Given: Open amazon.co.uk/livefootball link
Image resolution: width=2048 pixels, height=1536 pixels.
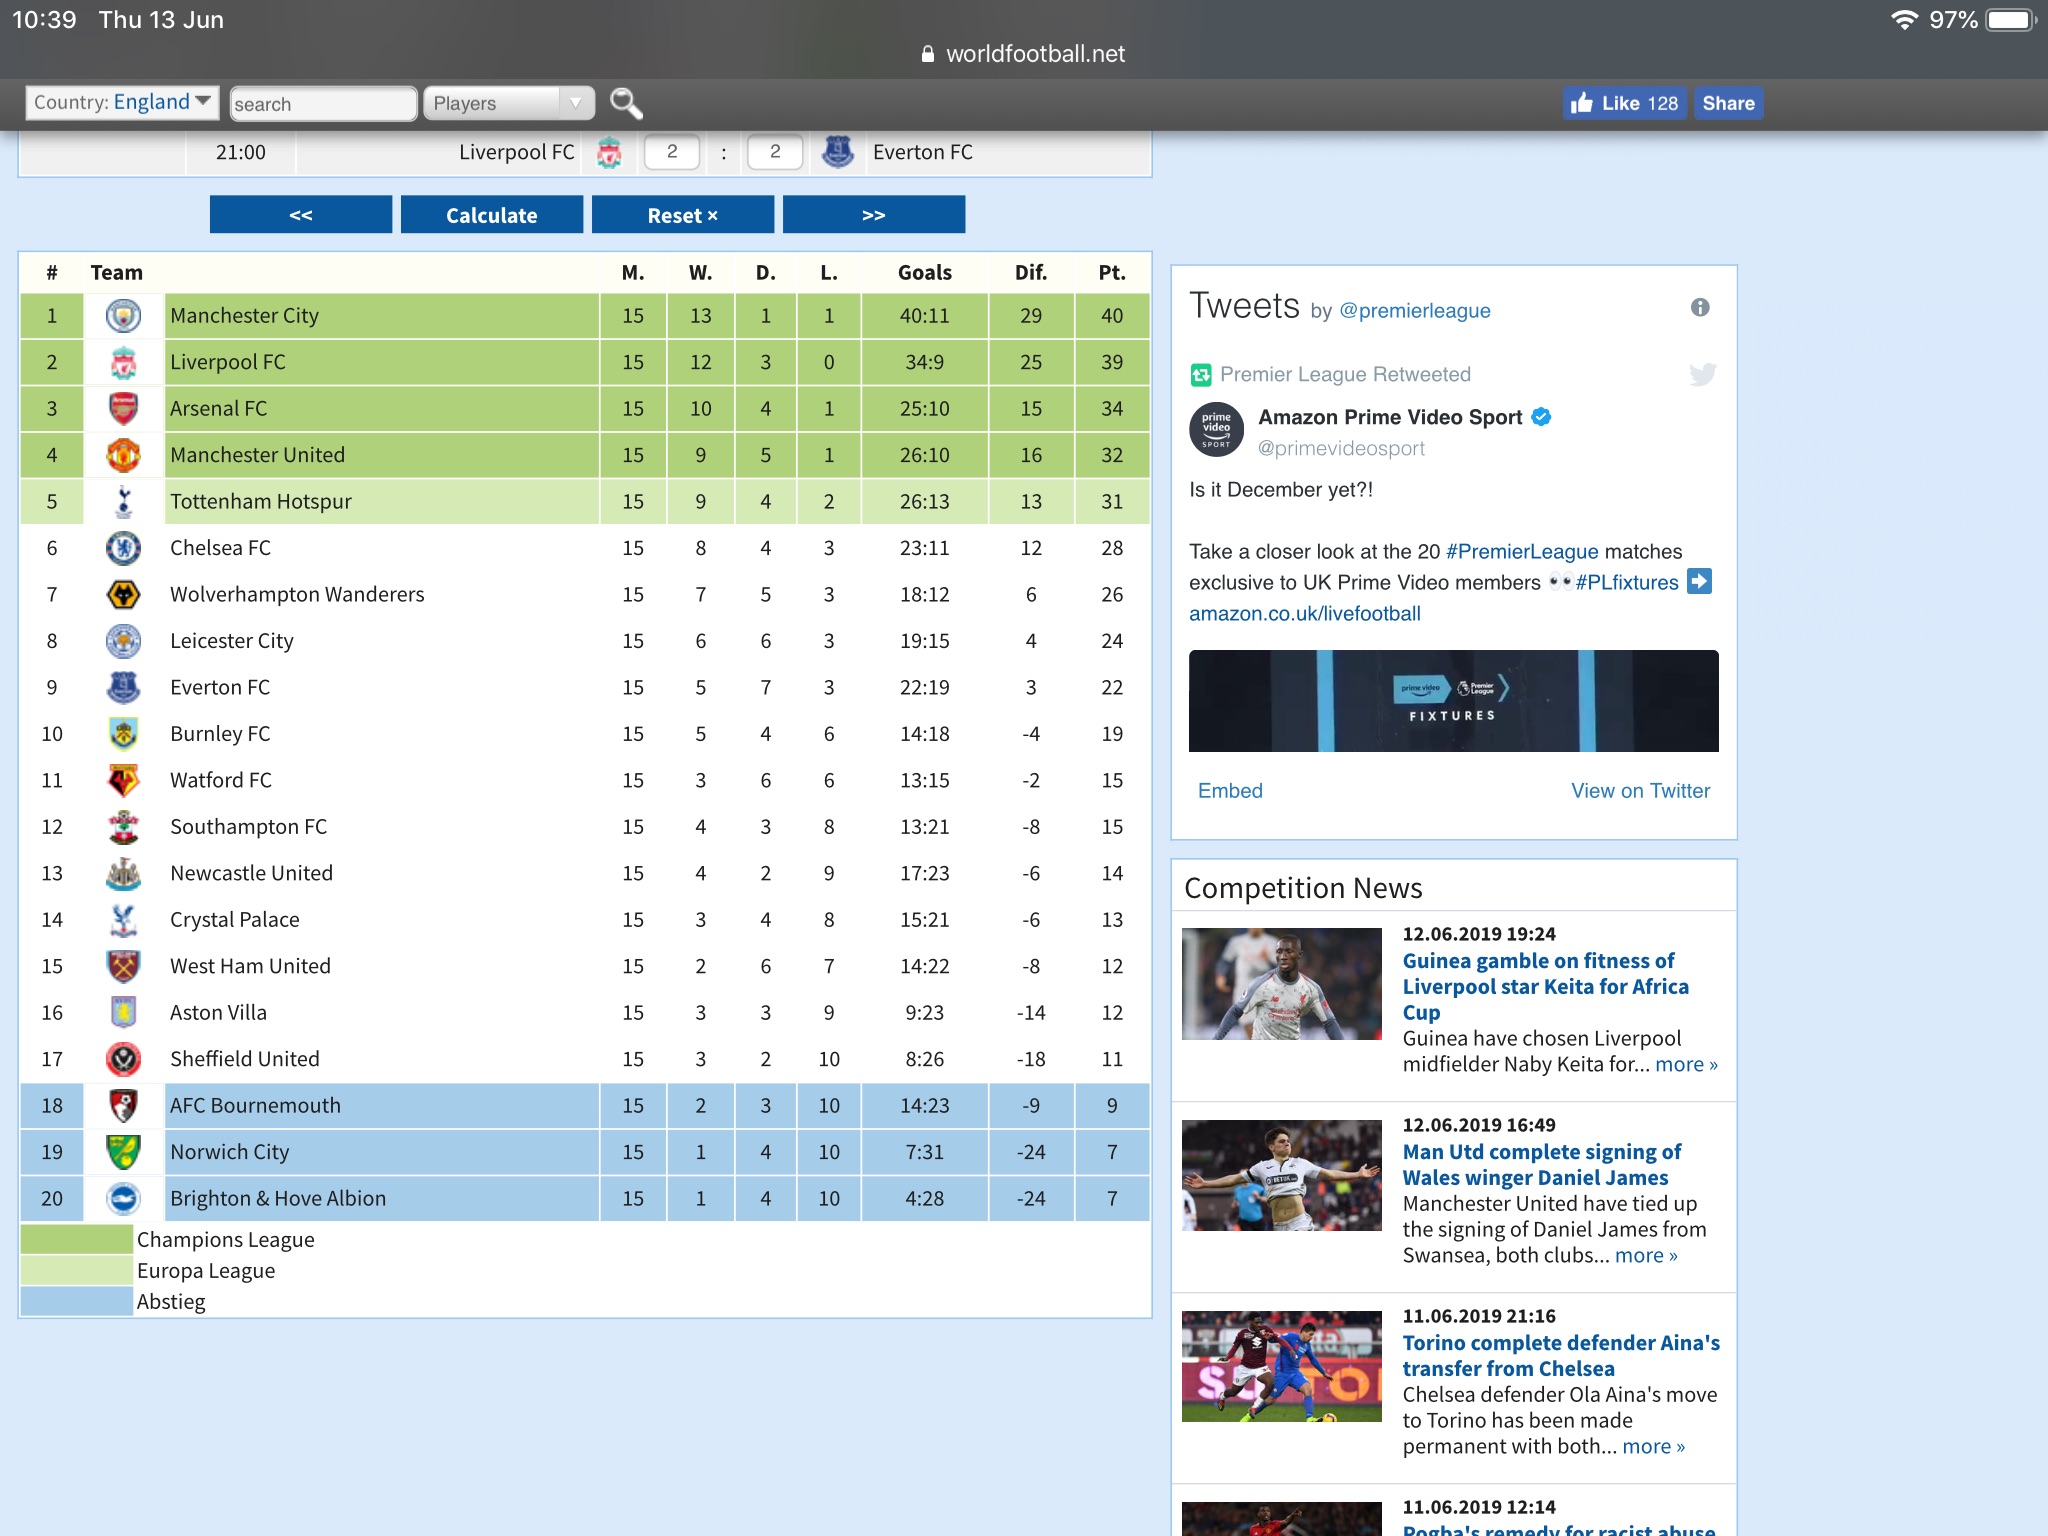Looking at the screenshot, I should point(1304,614).
